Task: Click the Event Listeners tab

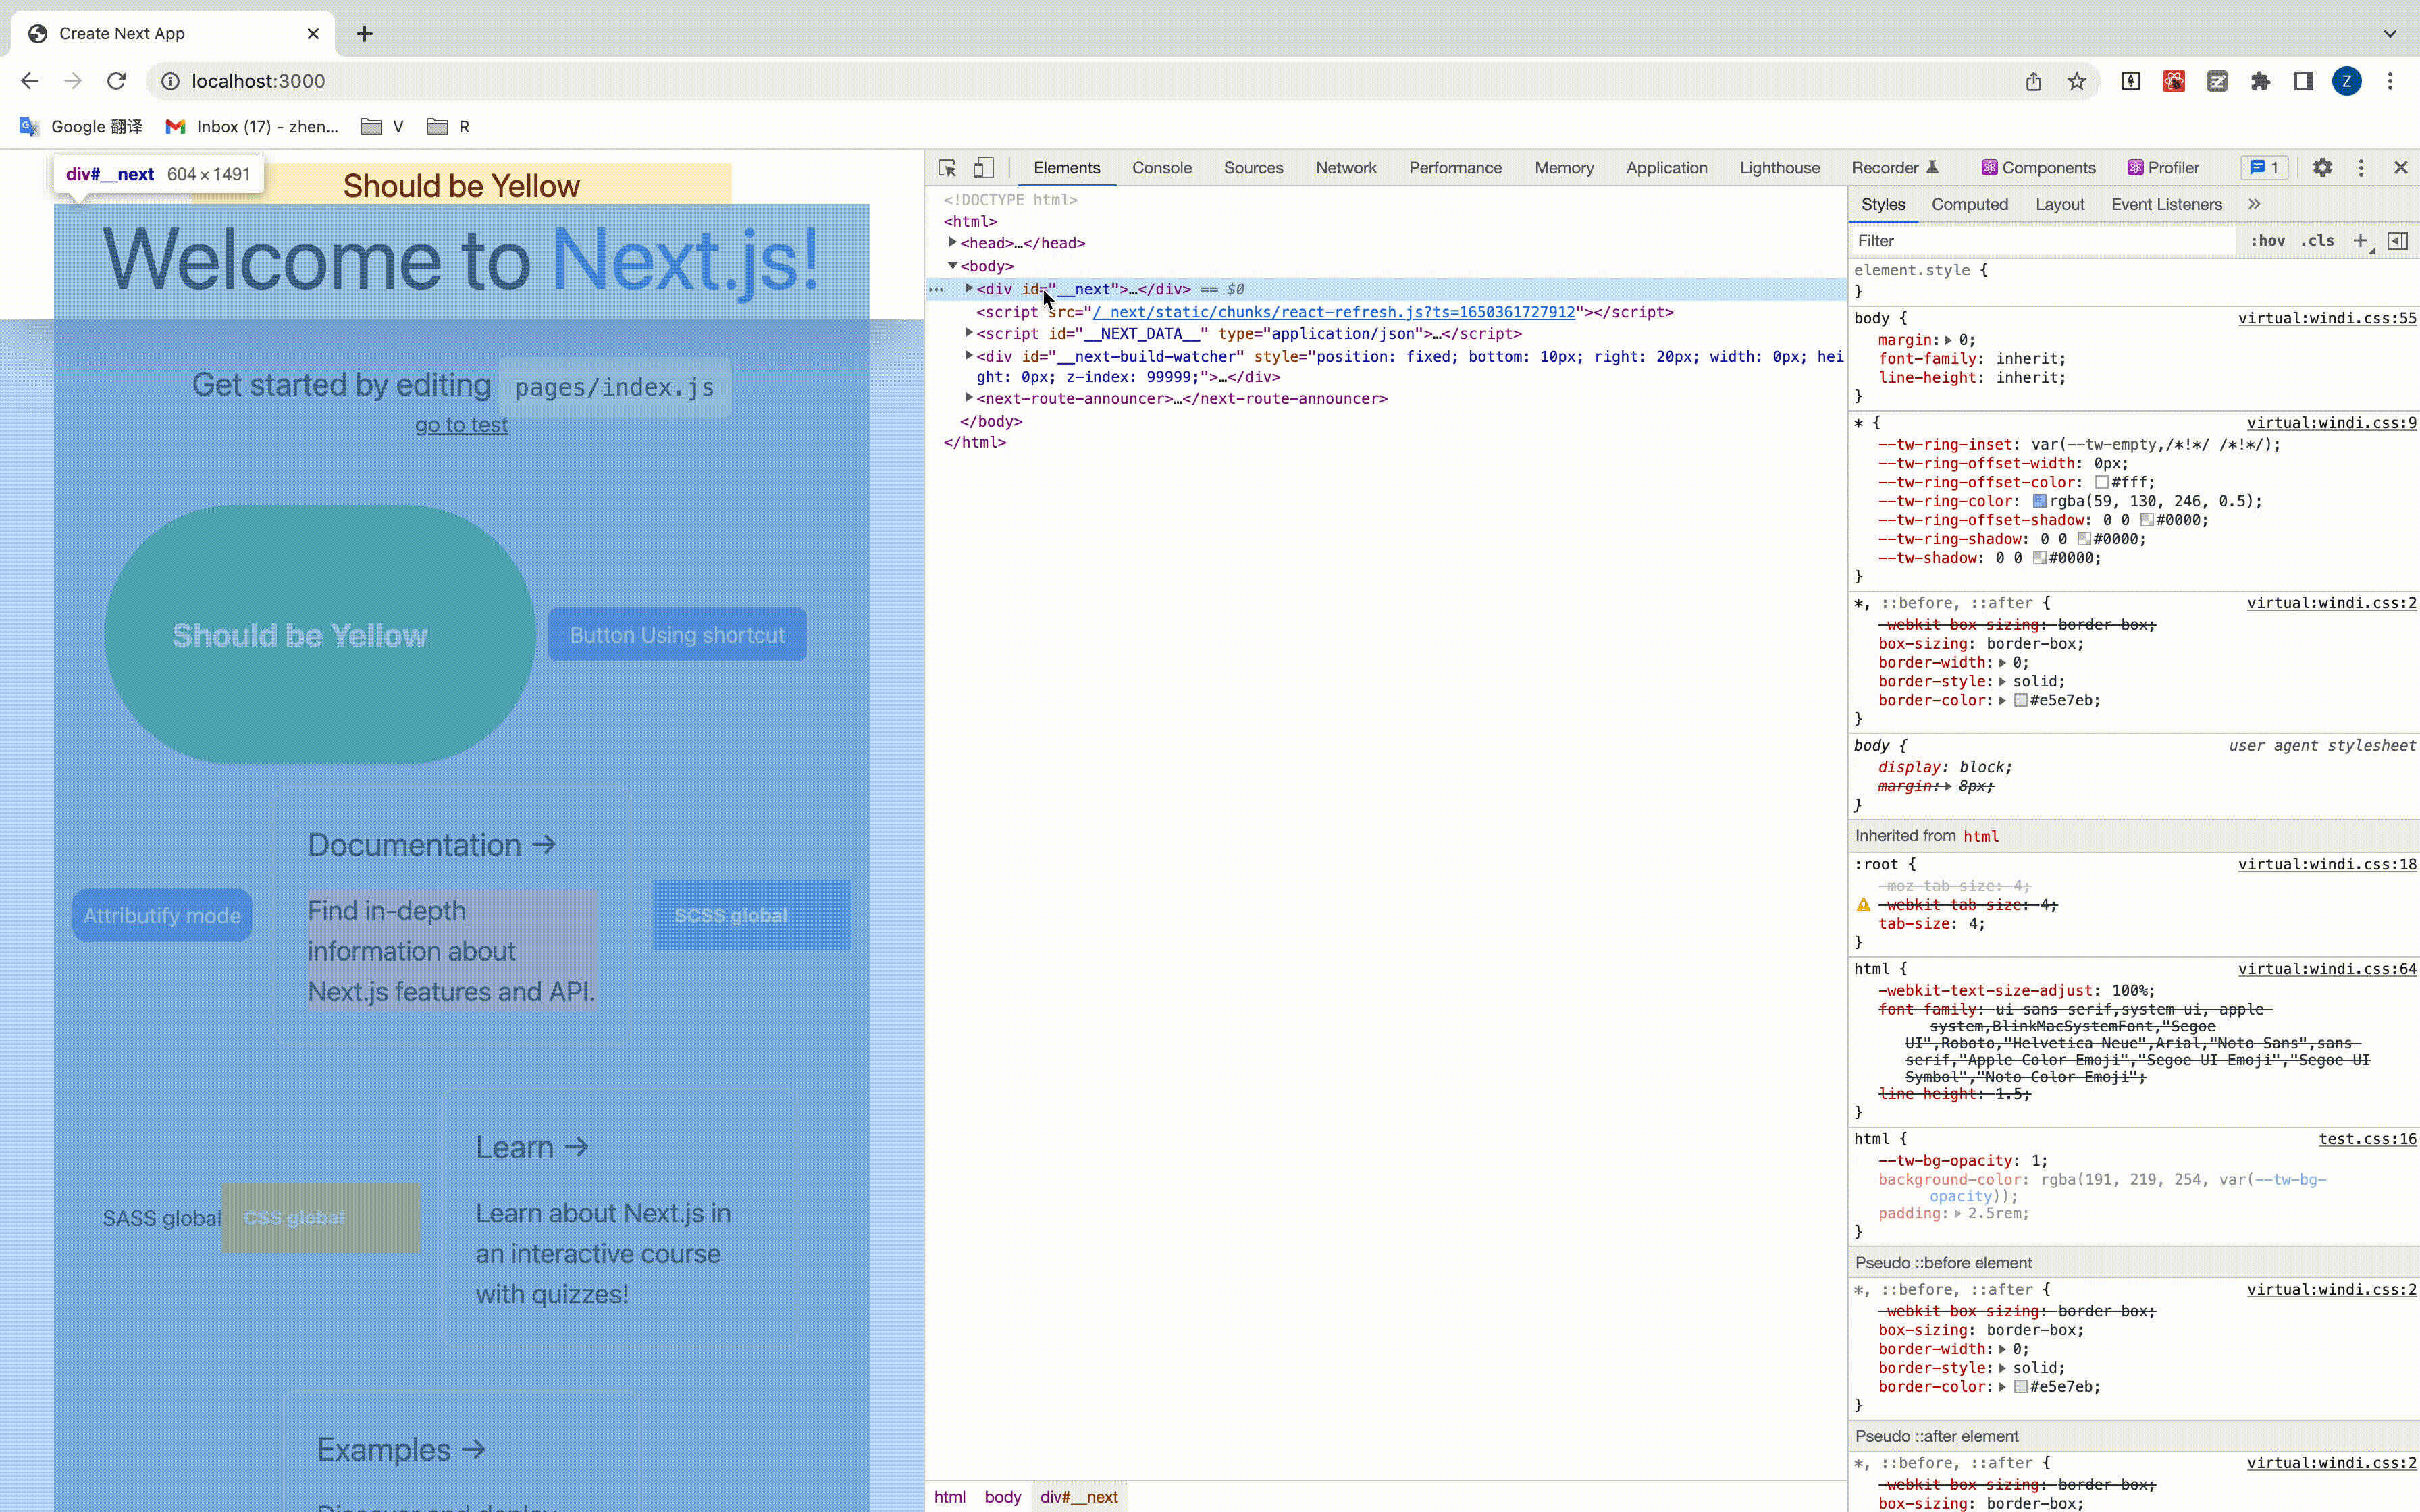Action: click(2169, 204)
